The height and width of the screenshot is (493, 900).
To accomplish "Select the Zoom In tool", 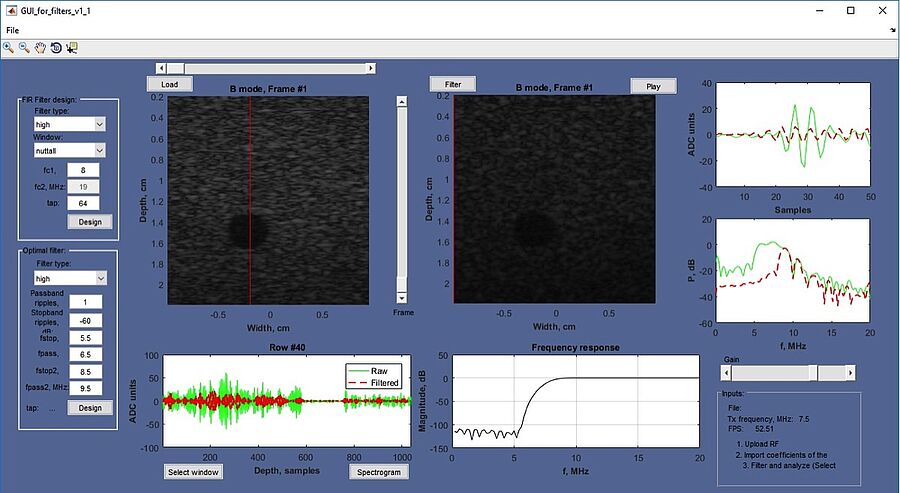I will (9, 47).
